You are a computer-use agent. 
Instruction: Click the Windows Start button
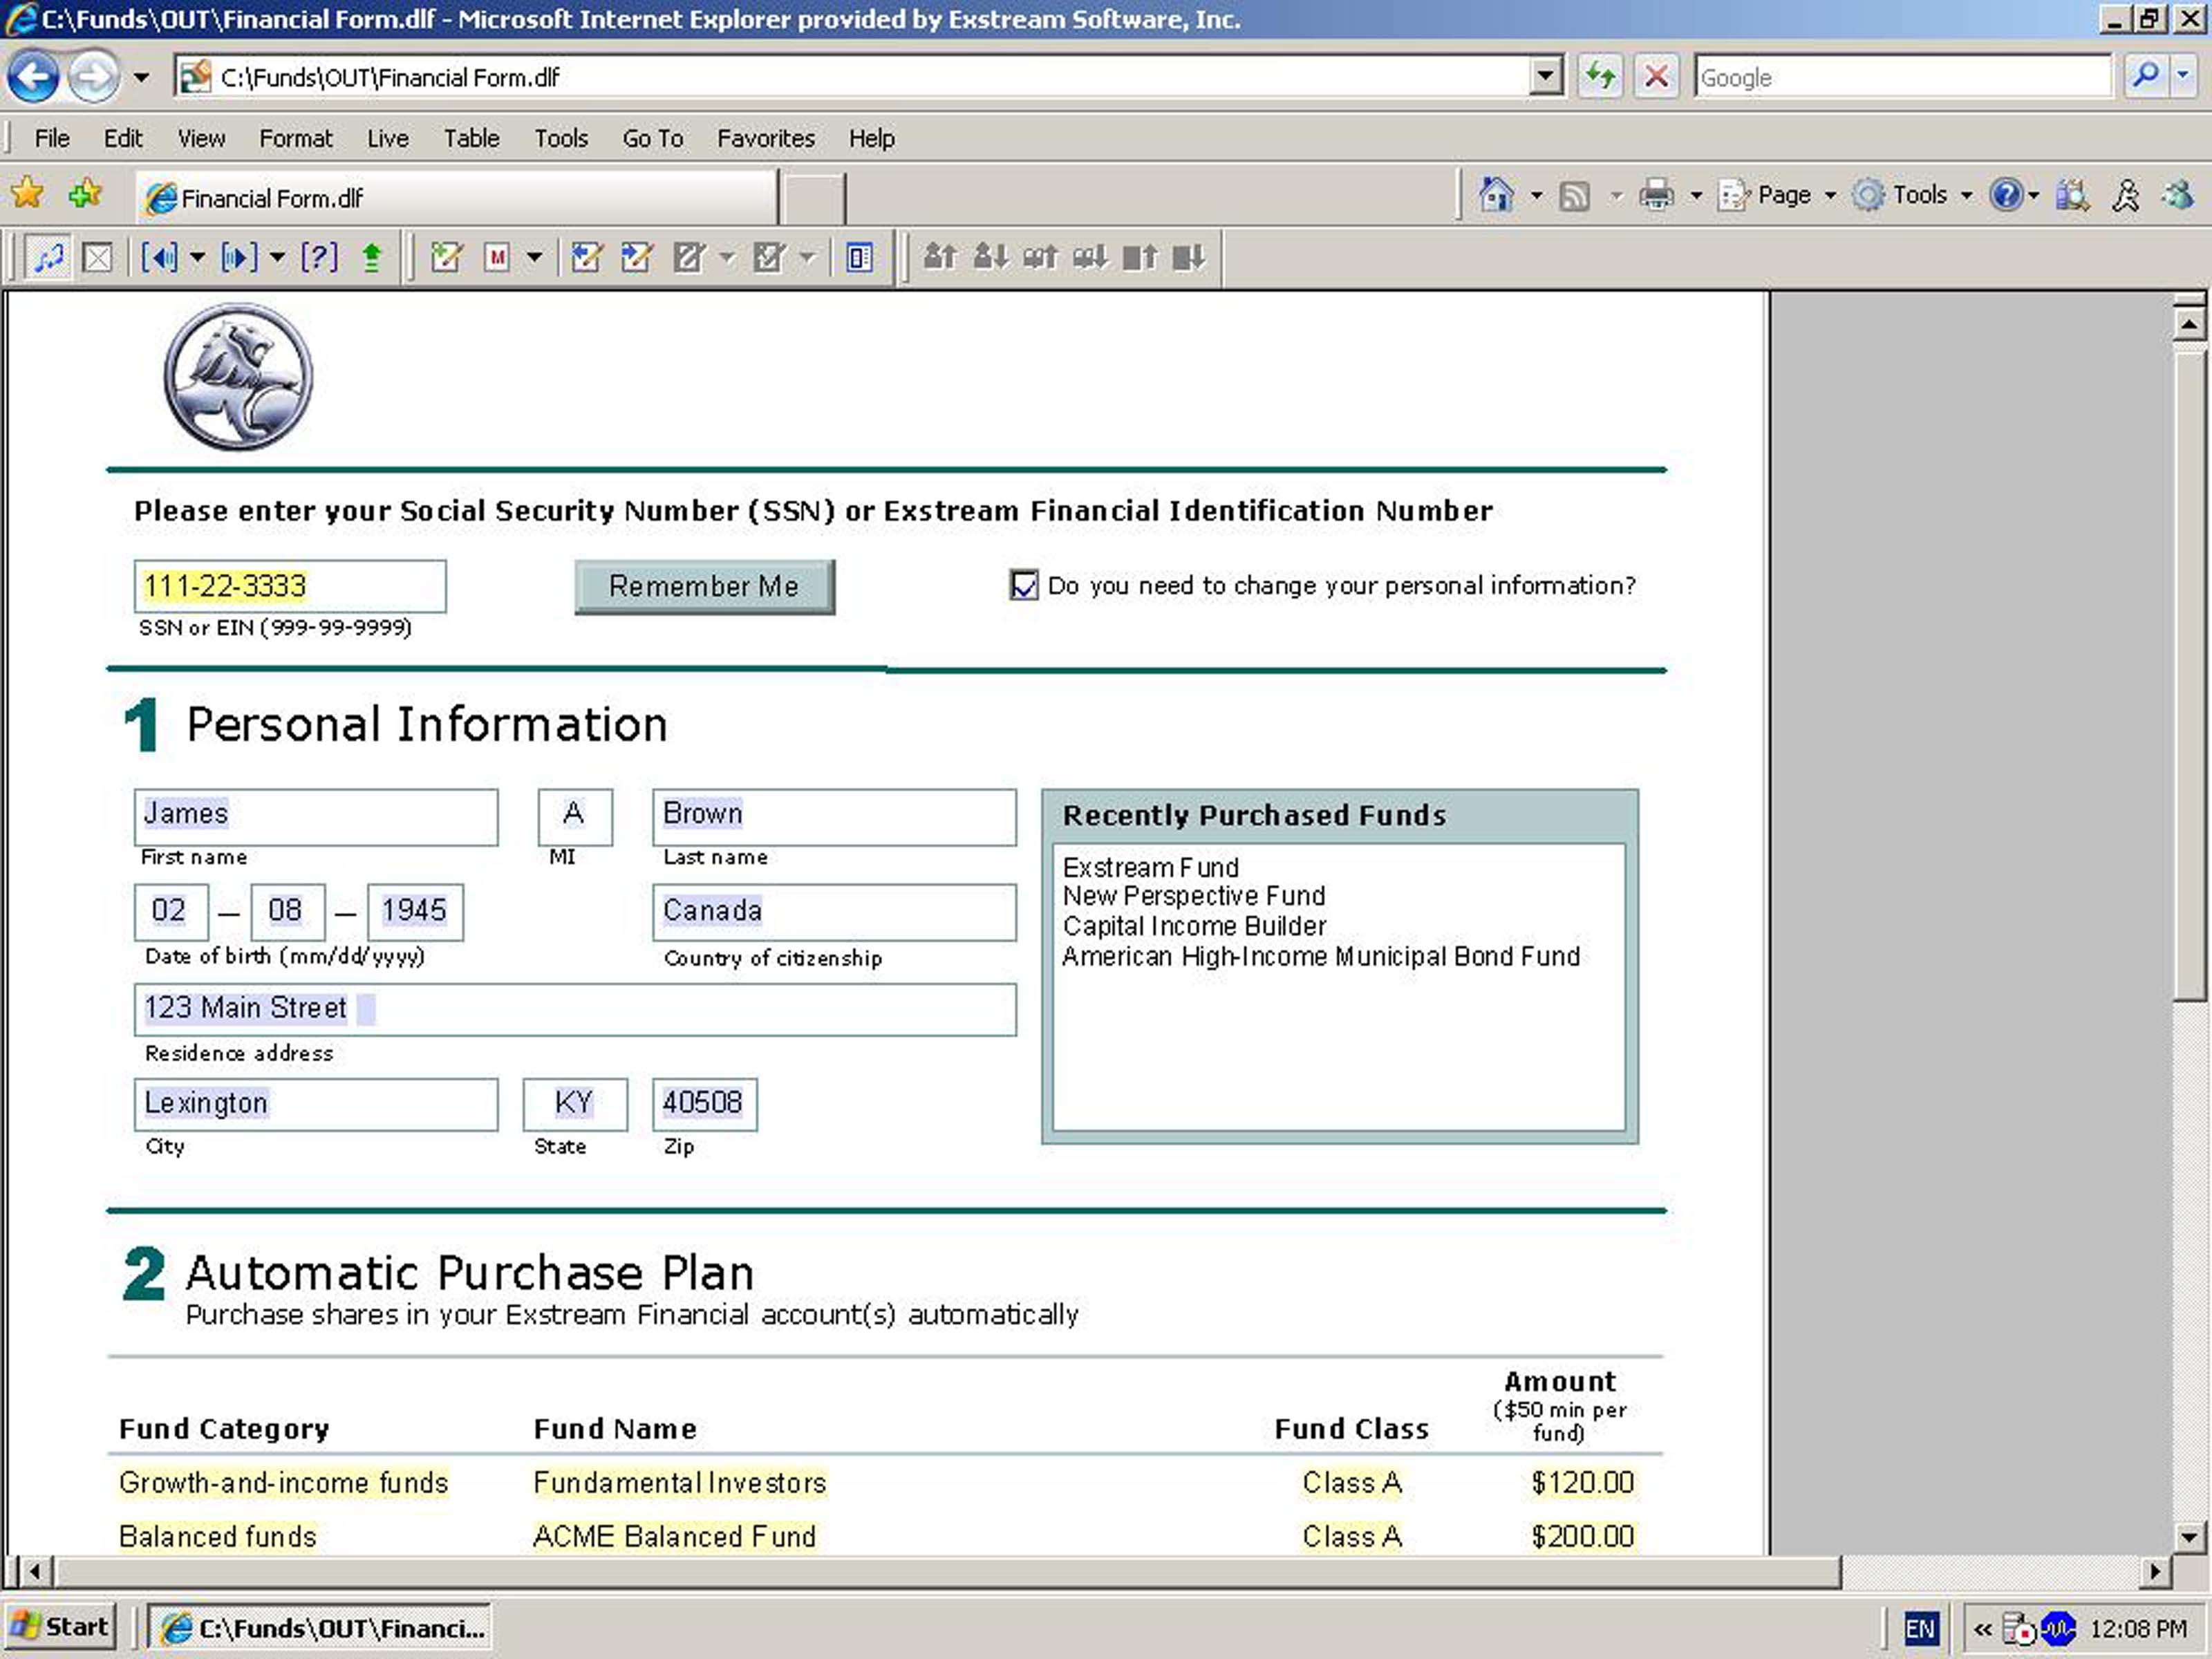[x=61, y=1627]
